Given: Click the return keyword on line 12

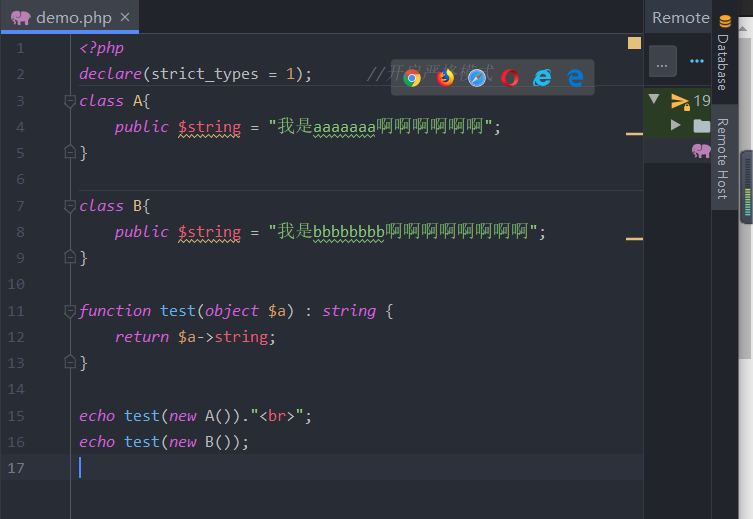Looking at the screenshot, I should pos(142,337).
